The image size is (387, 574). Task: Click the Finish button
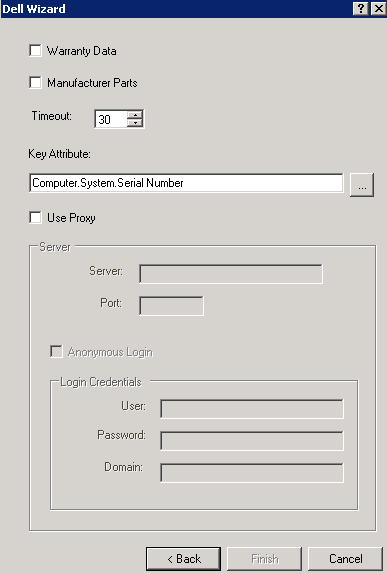pyautogui.click(x=264, y=559)
